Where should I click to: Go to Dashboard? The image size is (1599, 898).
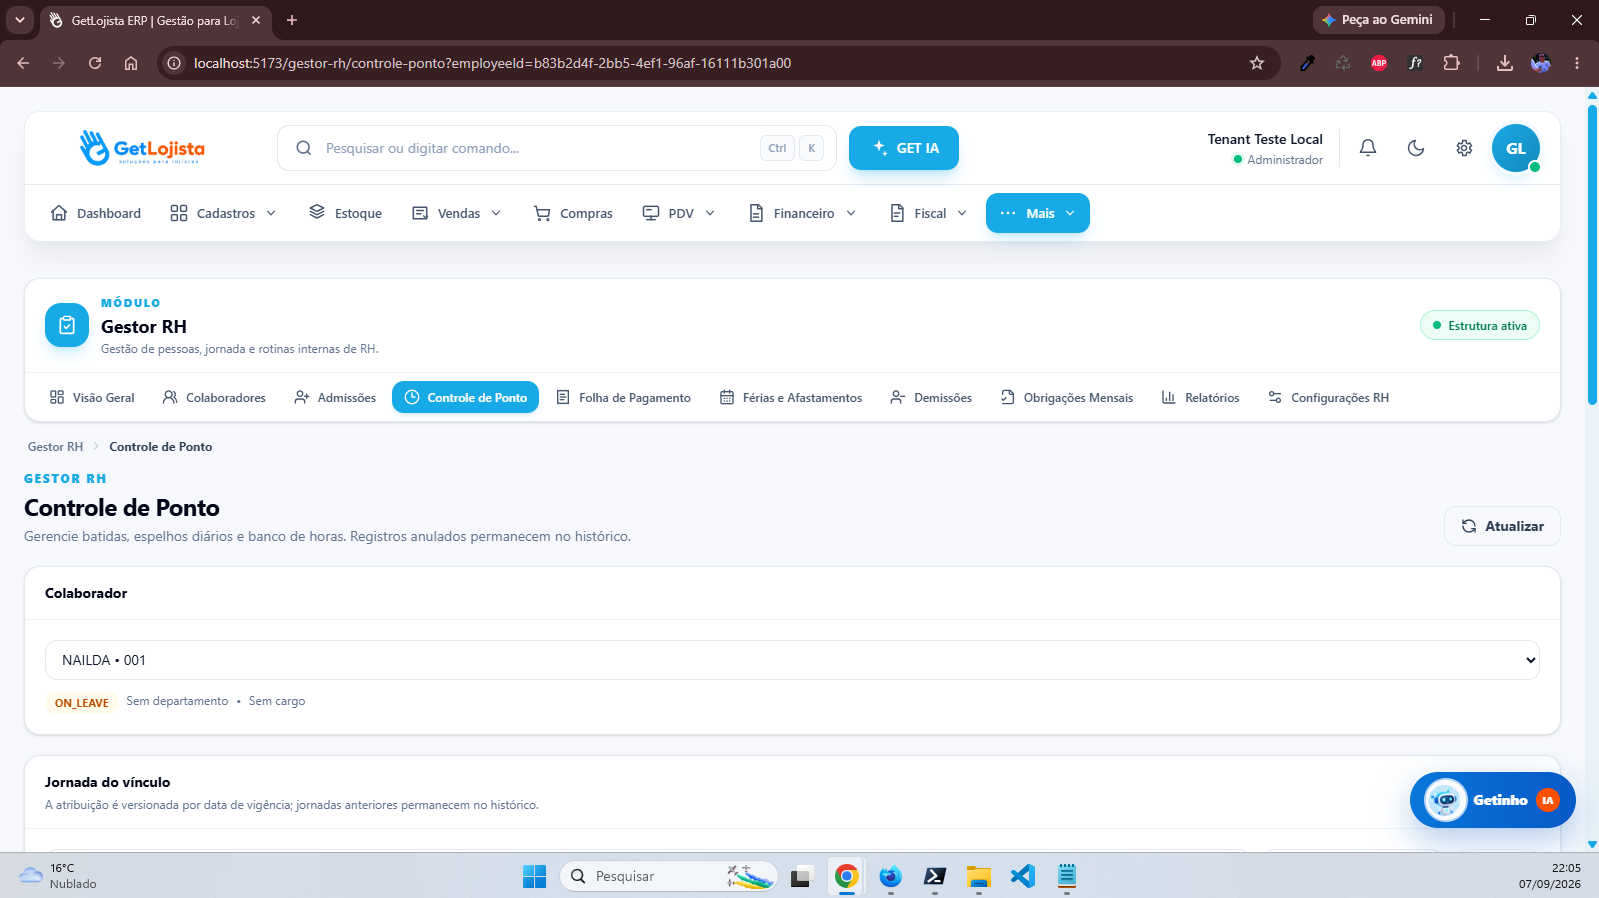(96, 213)
